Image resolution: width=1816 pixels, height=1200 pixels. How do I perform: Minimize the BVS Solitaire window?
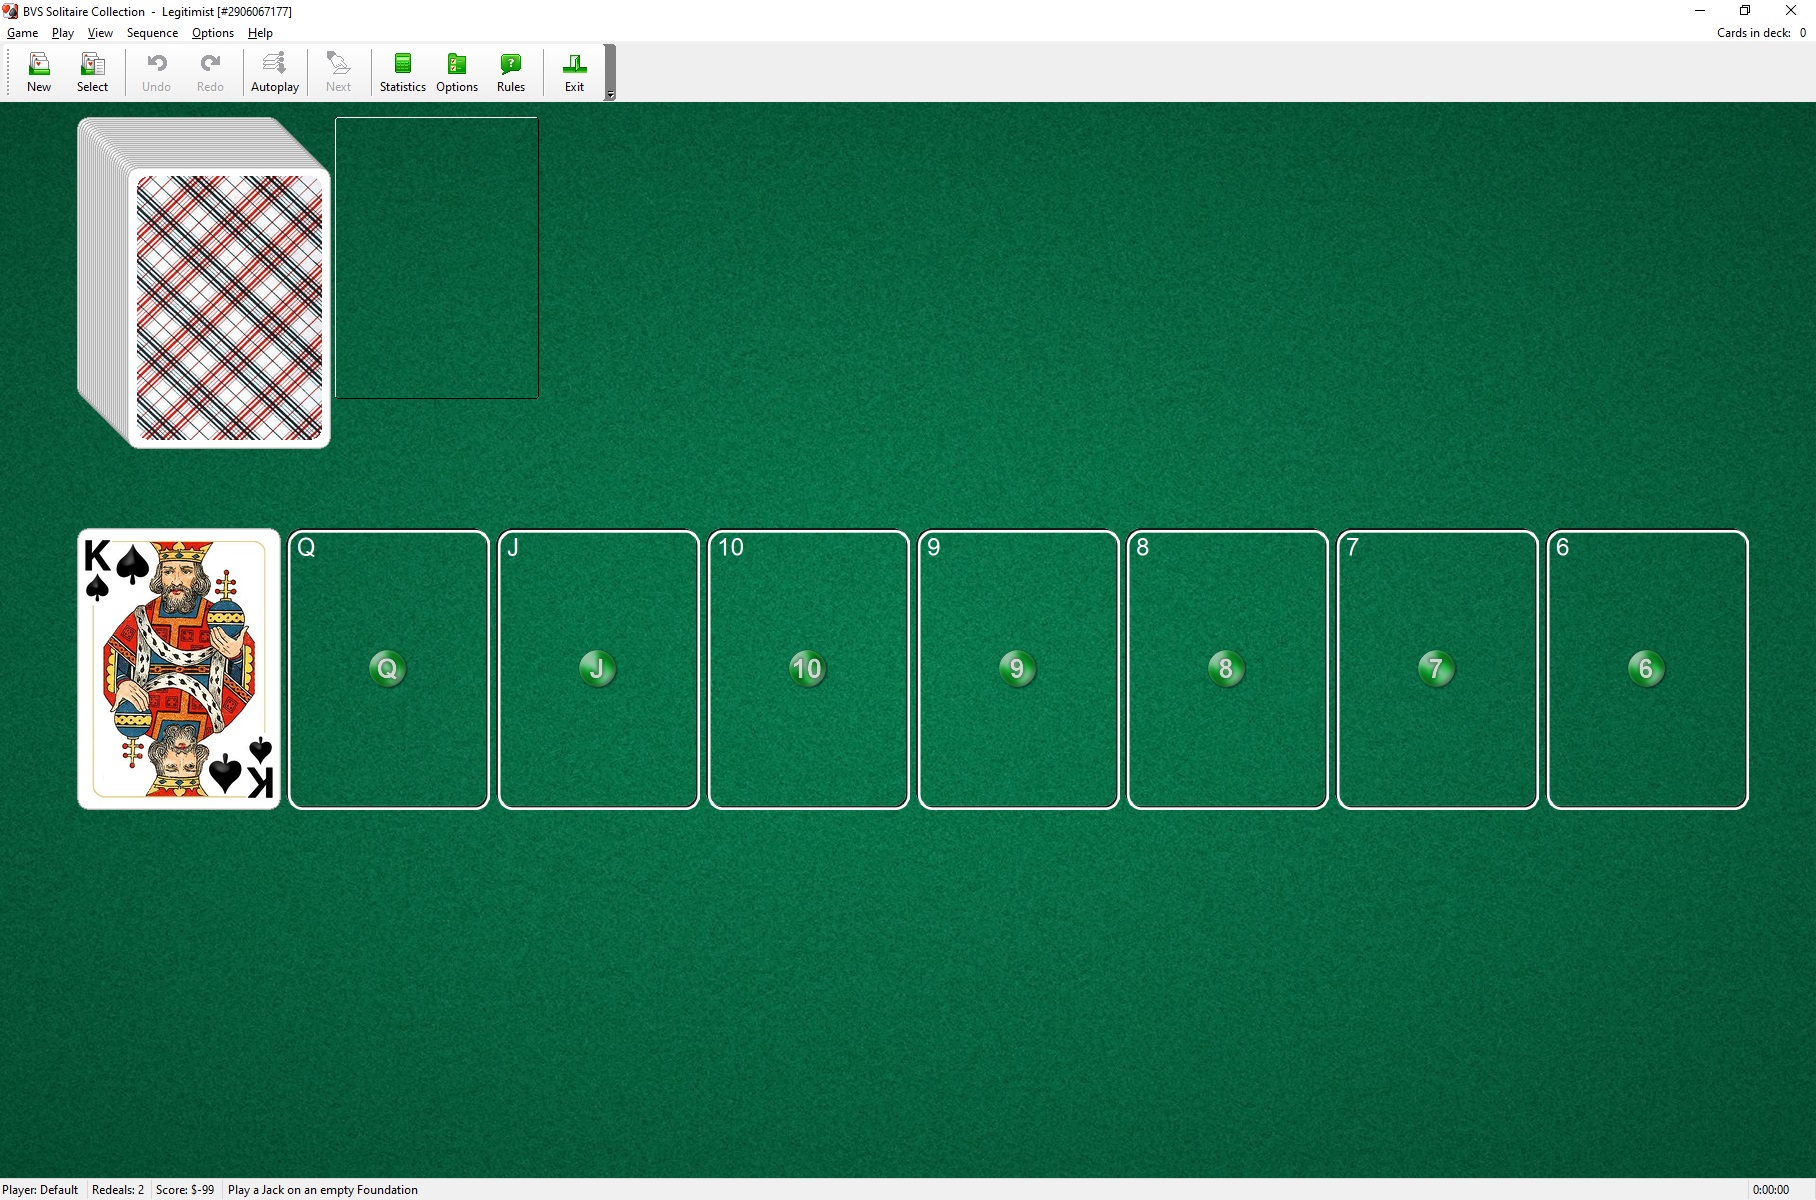pos(1700,11)
